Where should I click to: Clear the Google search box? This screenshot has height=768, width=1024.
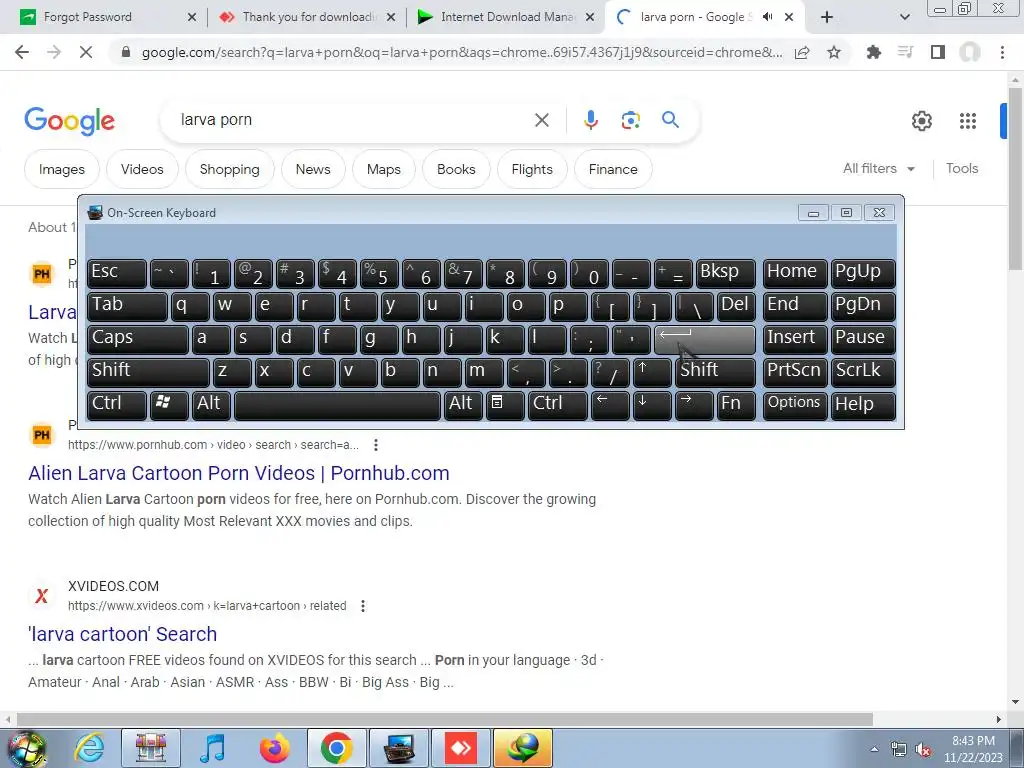[x=541, y=120]
